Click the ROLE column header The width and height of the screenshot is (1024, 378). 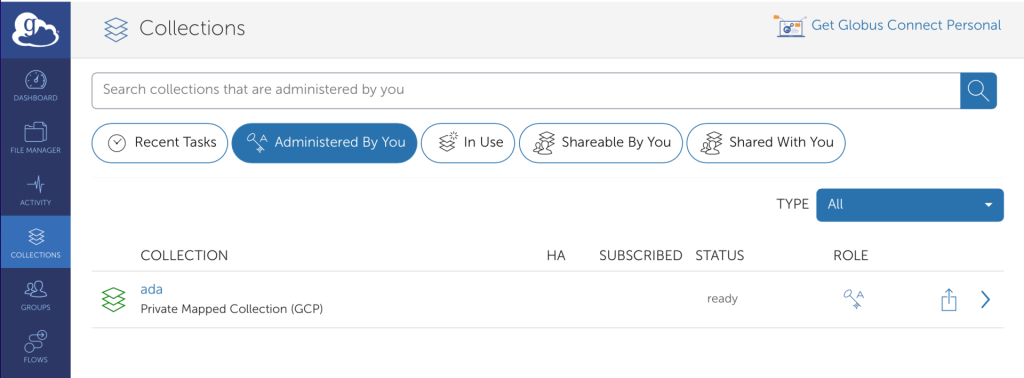point(851,255)
